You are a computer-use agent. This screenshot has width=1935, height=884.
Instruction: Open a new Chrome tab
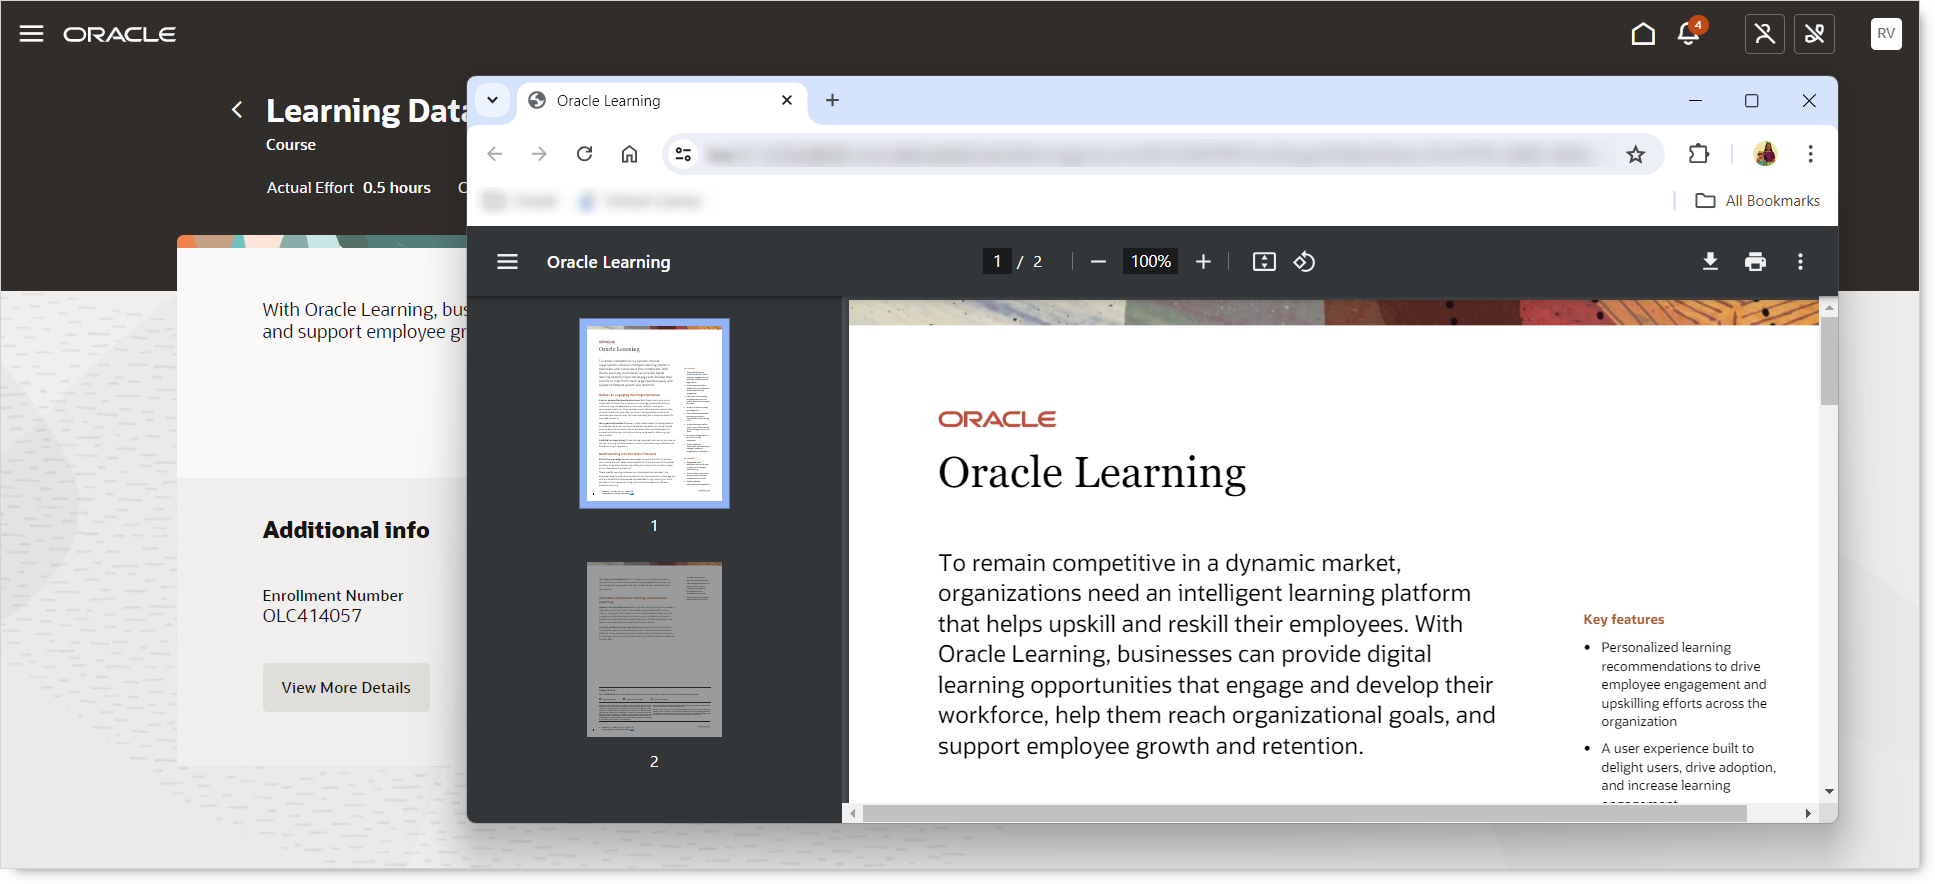832,100
